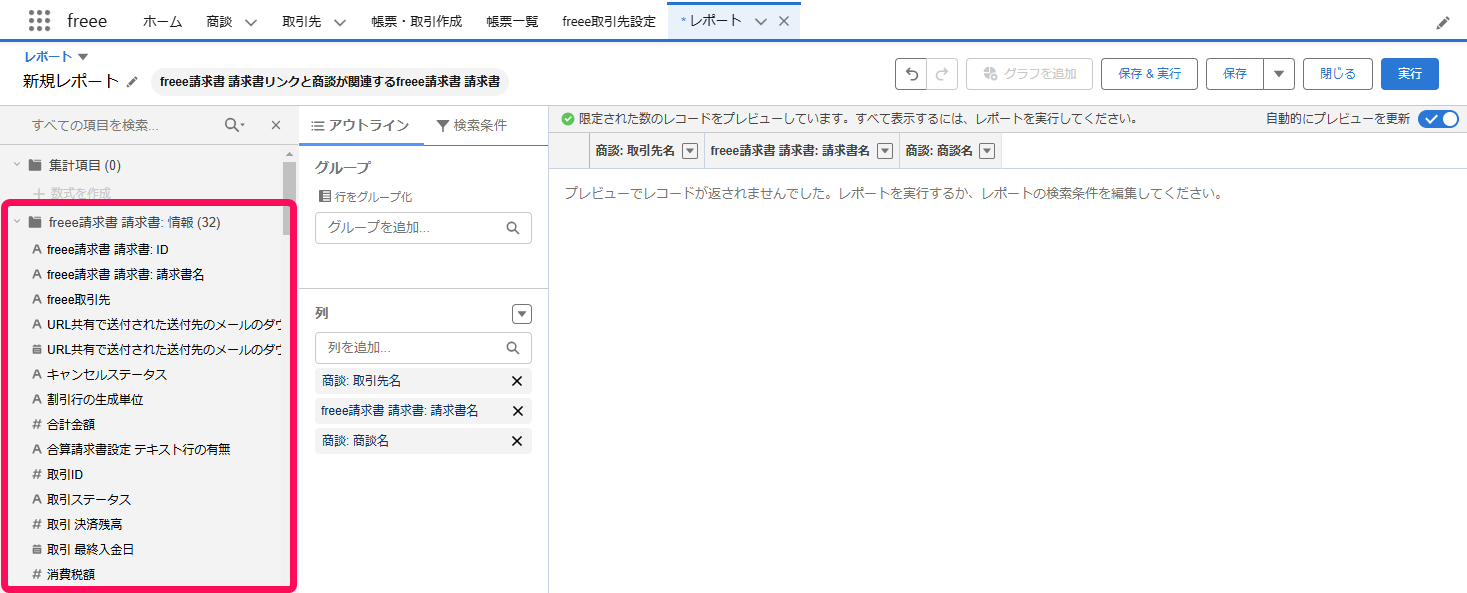Open 商談: 取引先名 column header menu

(689, 151)
